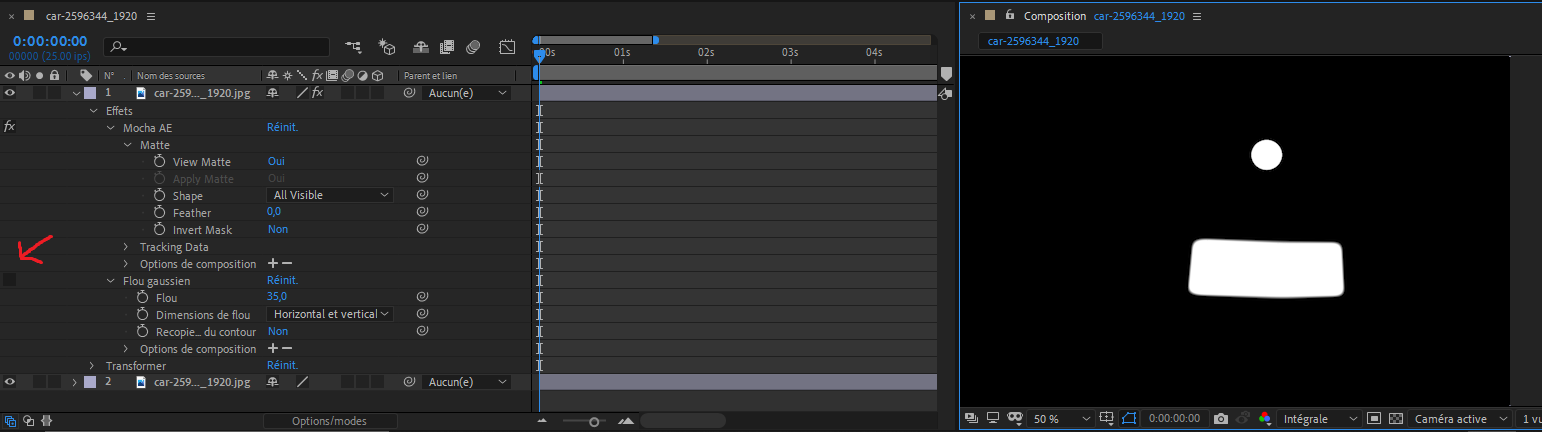Enable motion blur icon in timeline toolbar

[474, 46]
